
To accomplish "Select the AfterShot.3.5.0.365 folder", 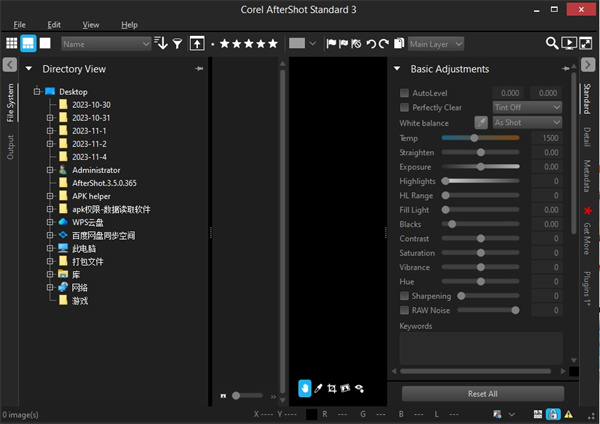I will (x=104, y=183).
